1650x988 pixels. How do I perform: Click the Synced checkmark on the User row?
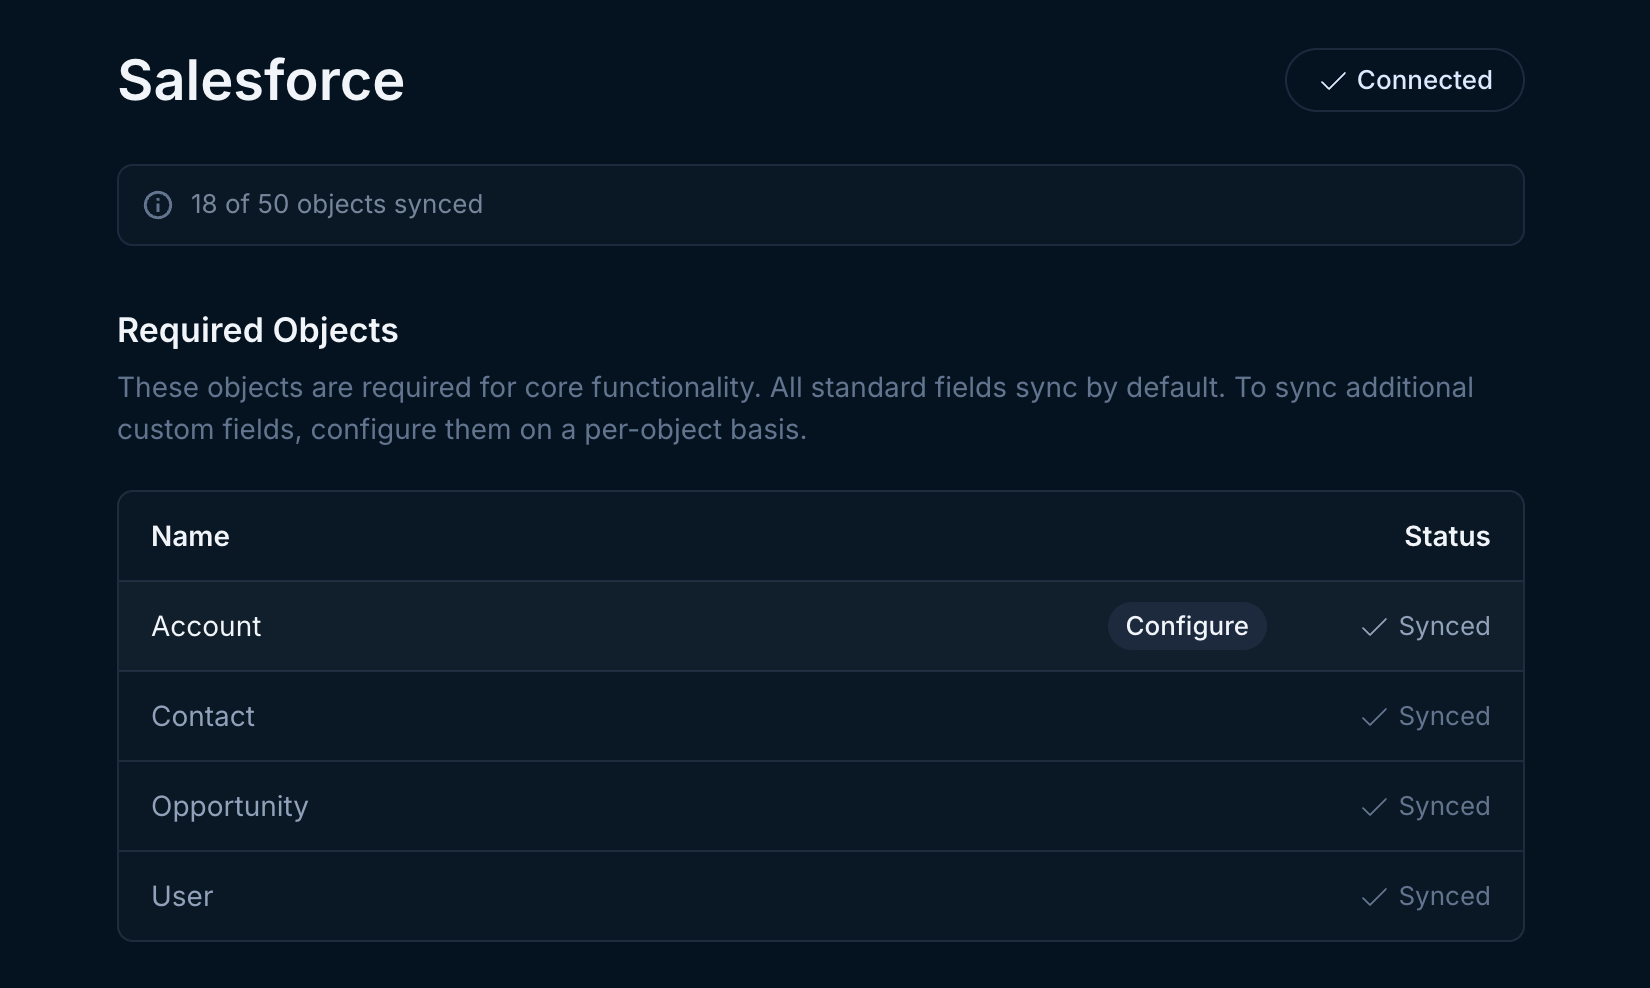(x=1373, y=897)
